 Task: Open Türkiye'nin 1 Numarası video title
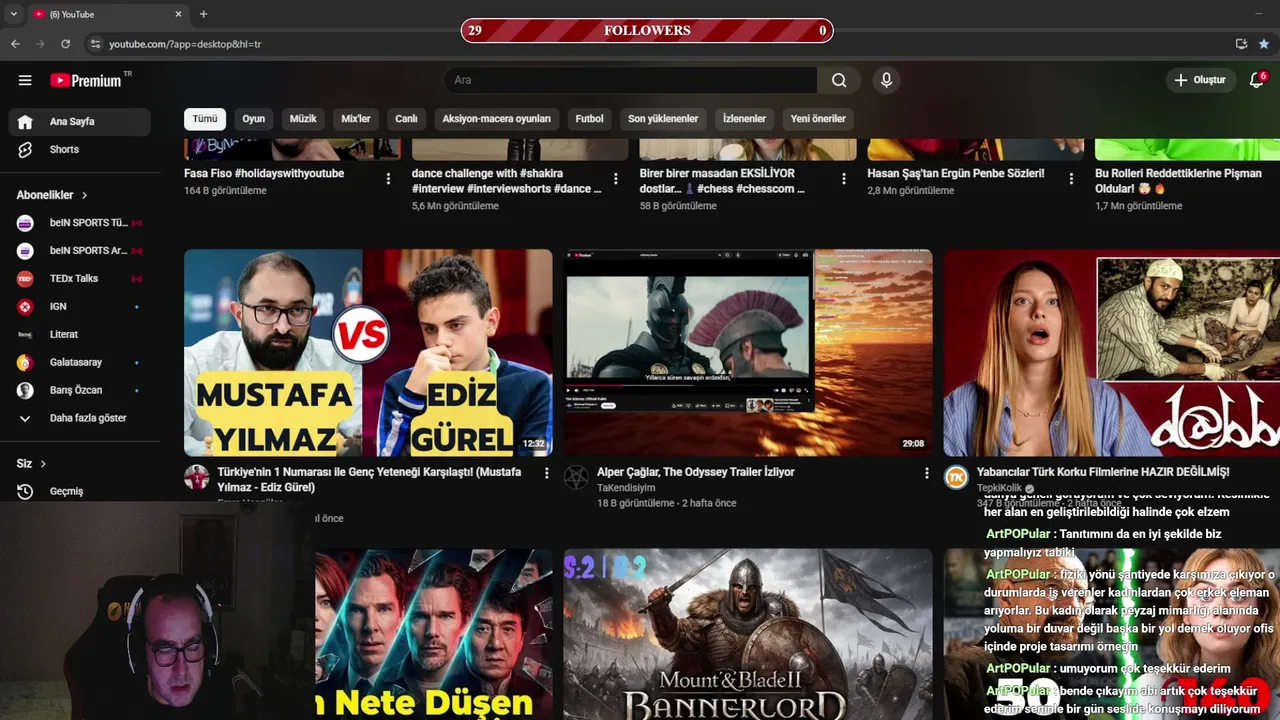tap(369, 480)
